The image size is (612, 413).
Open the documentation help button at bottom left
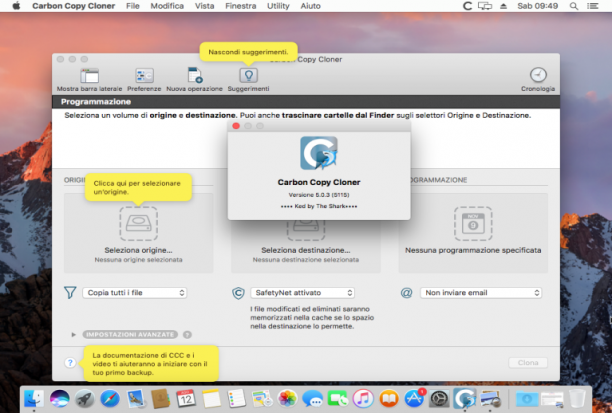click(70, 363)
